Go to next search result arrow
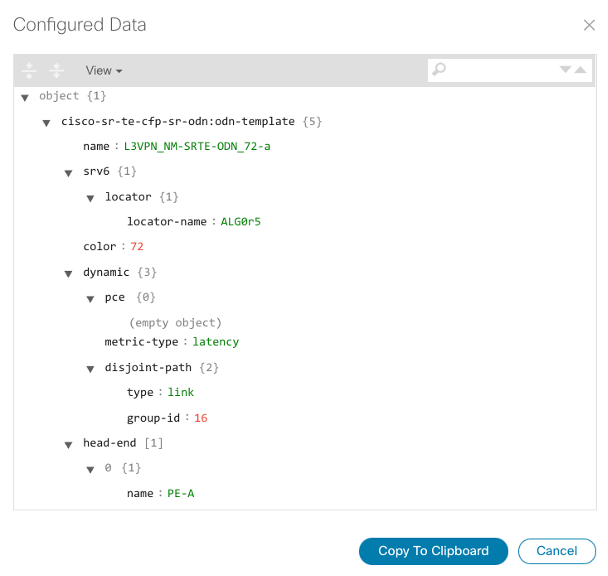608x576 pixels. (x=566, y=69)
